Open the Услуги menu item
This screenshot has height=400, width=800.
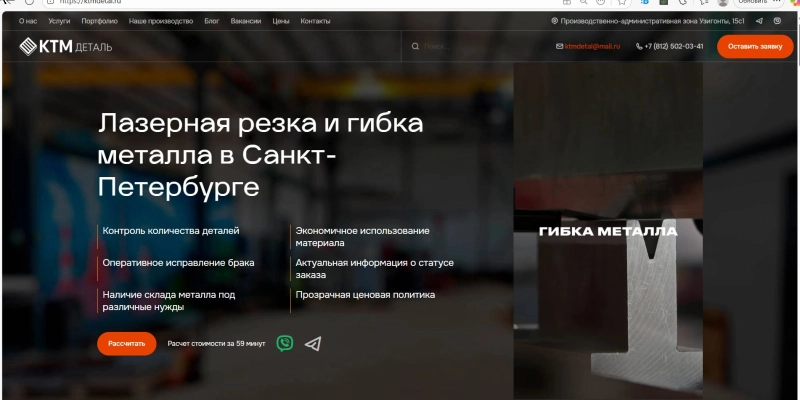[x=60, y=20]
